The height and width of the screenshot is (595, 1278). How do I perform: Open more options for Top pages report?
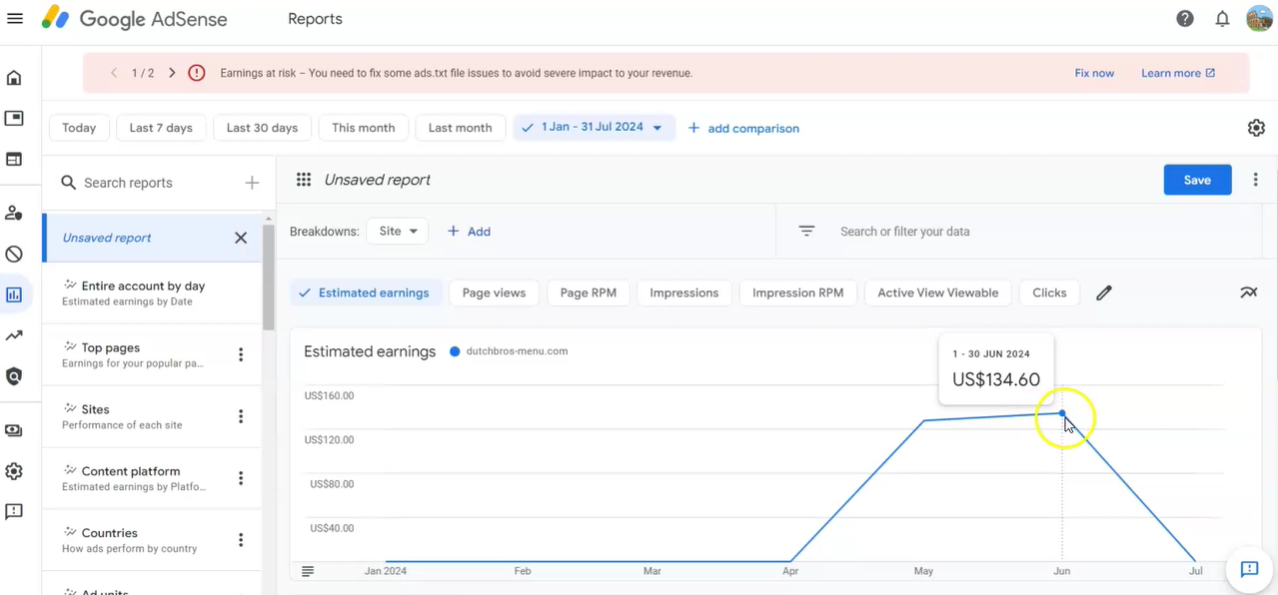(x=241, y=355)
